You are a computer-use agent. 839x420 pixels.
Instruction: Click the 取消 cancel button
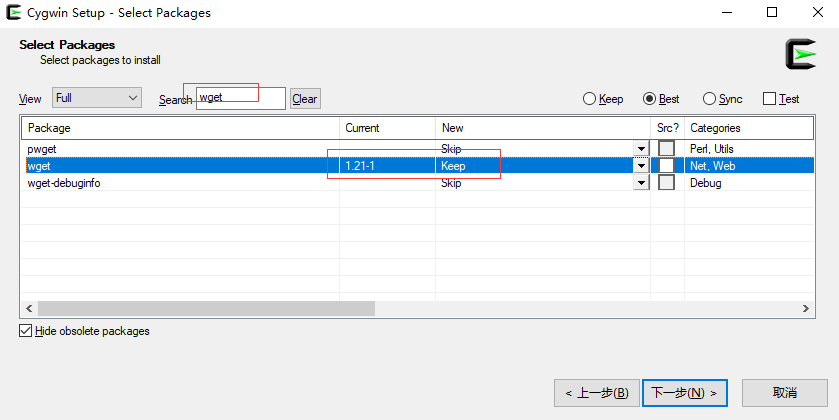click(x=785, y=393)
